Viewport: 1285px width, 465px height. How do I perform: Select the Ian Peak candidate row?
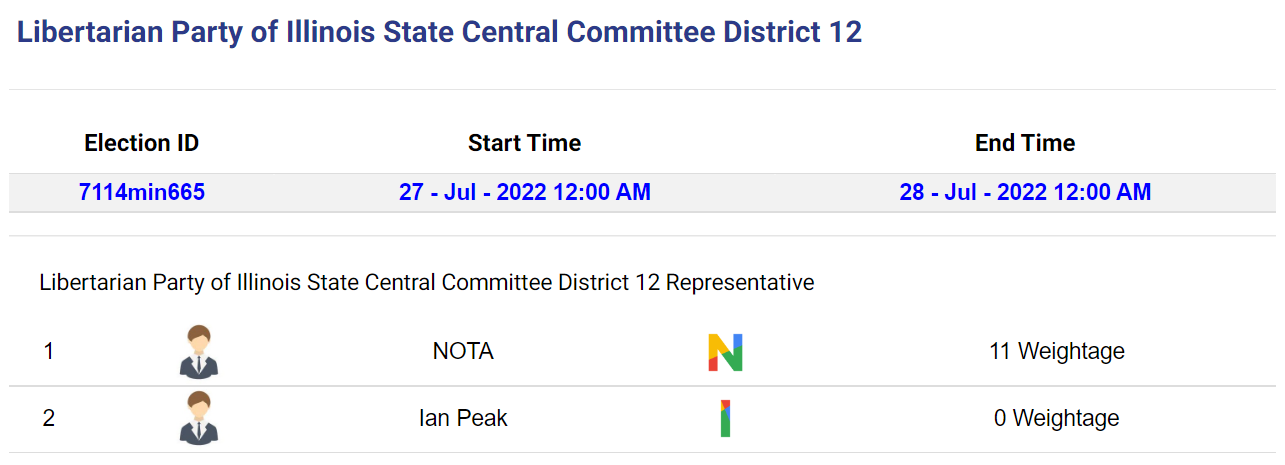click(642, 419)
